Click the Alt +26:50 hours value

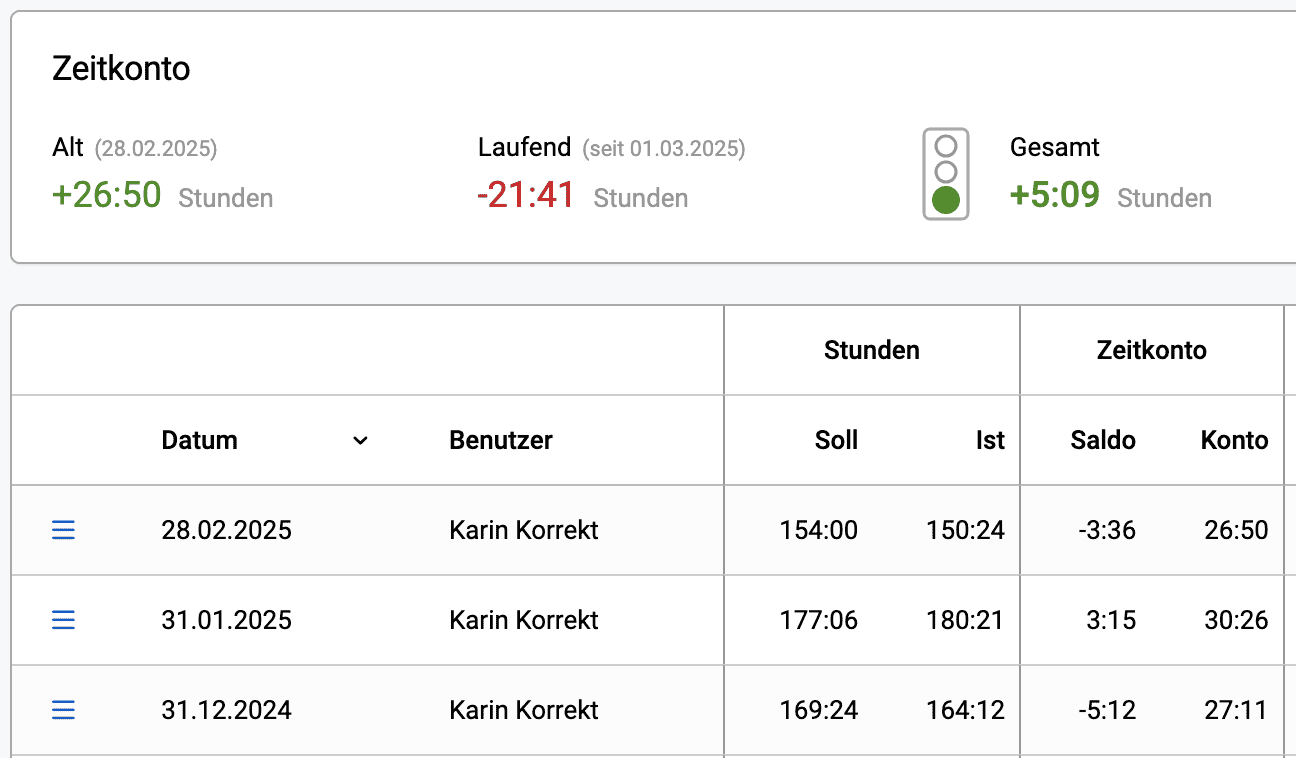107,195
